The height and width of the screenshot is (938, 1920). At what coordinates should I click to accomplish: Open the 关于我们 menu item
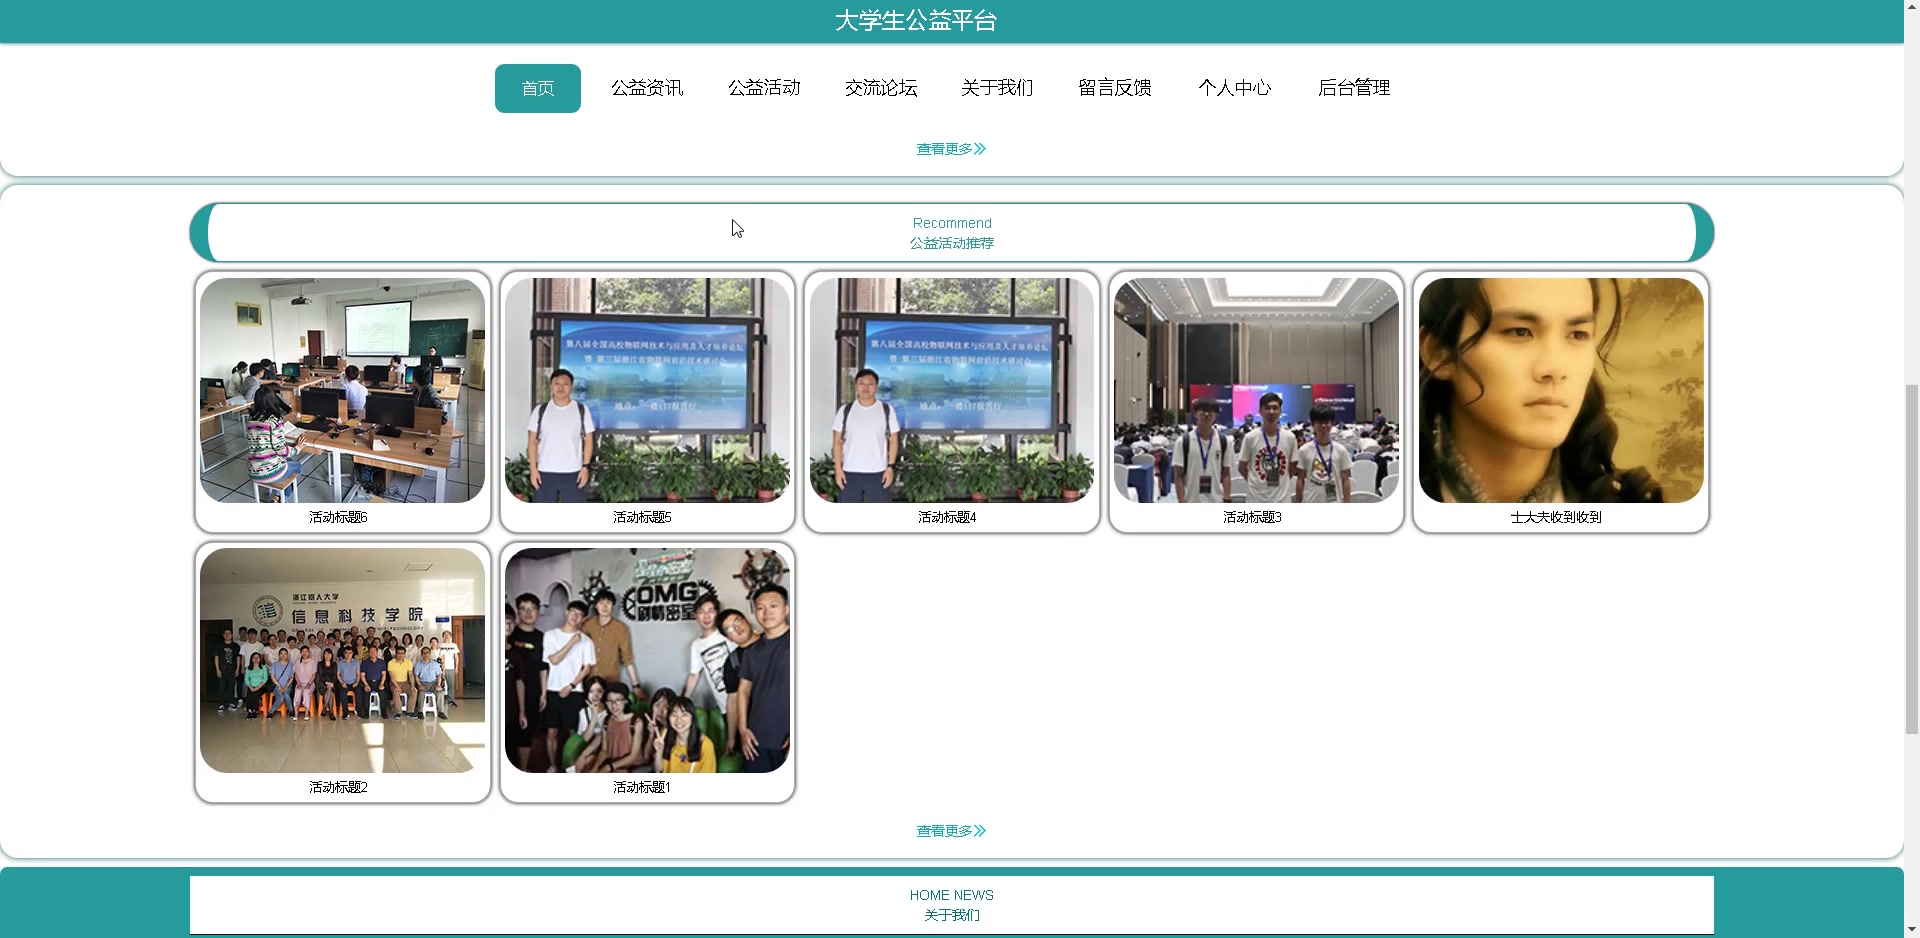pos(997,88)
